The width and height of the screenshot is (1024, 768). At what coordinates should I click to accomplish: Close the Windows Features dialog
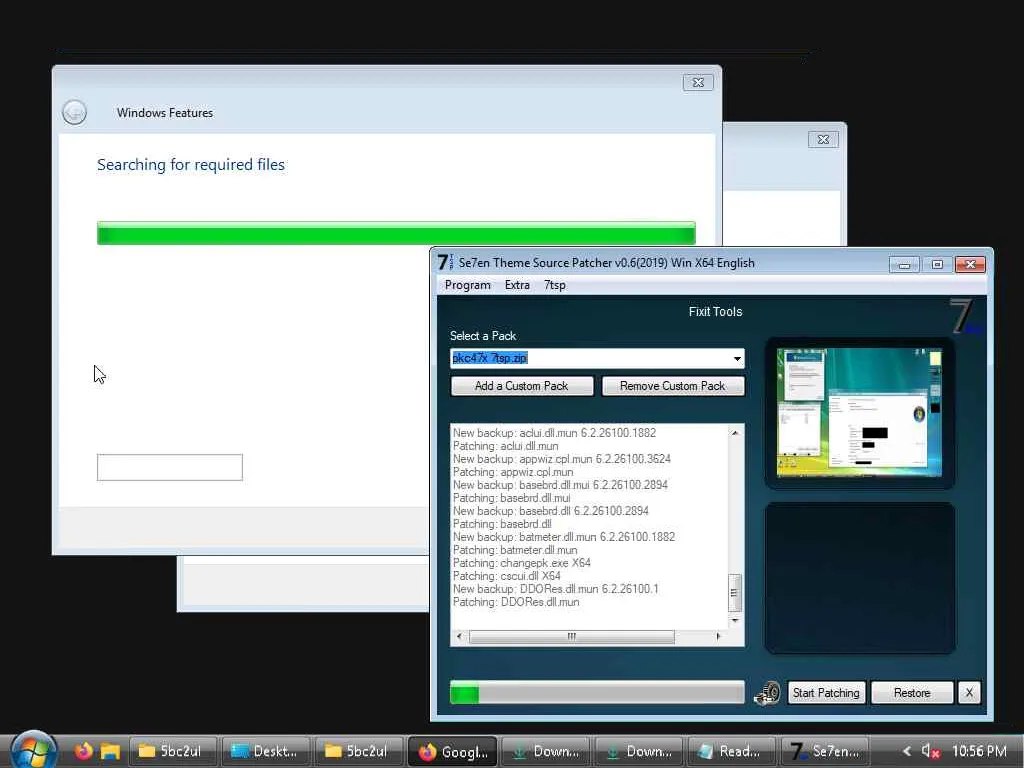(698, 82)
